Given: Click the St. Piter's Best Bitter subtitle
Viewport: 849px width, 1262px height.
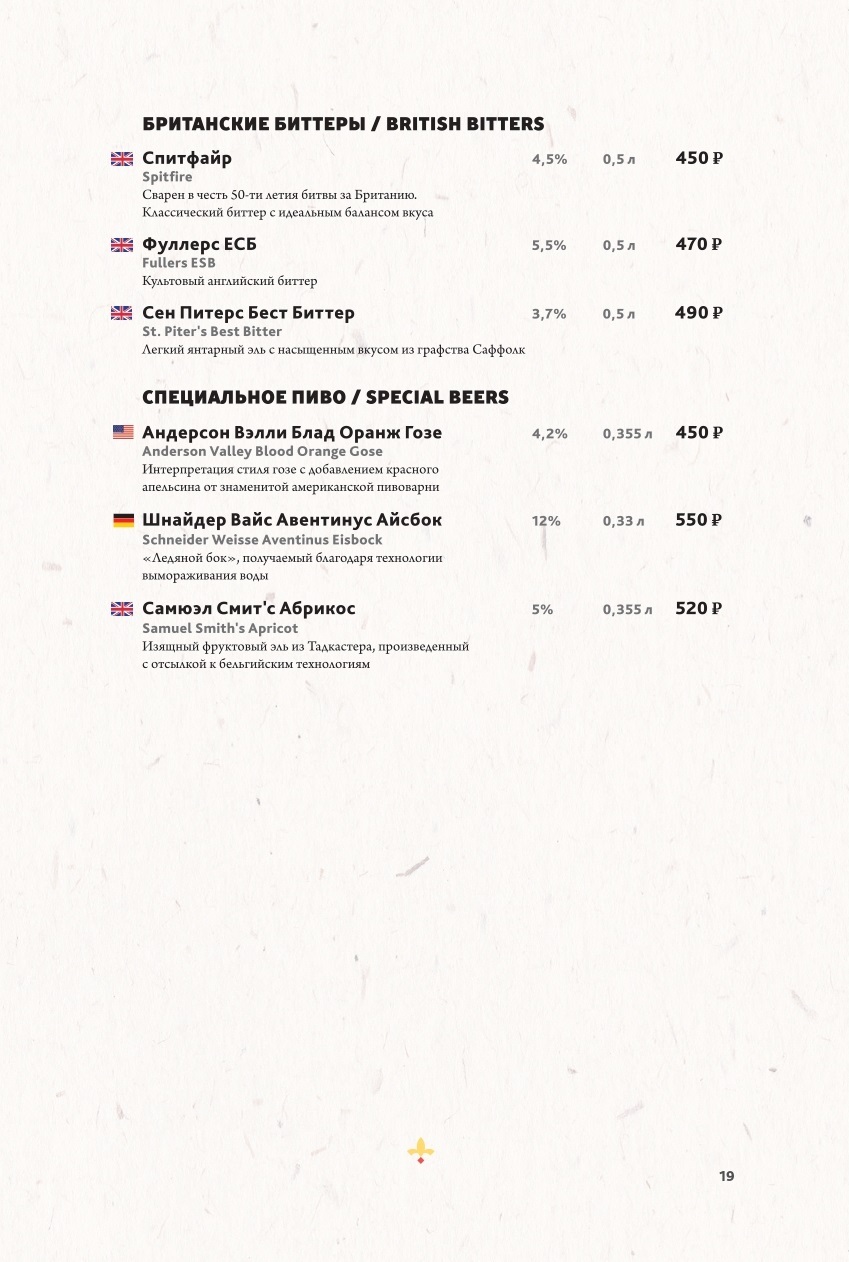Looking at the screenshot, I should 212,331.
